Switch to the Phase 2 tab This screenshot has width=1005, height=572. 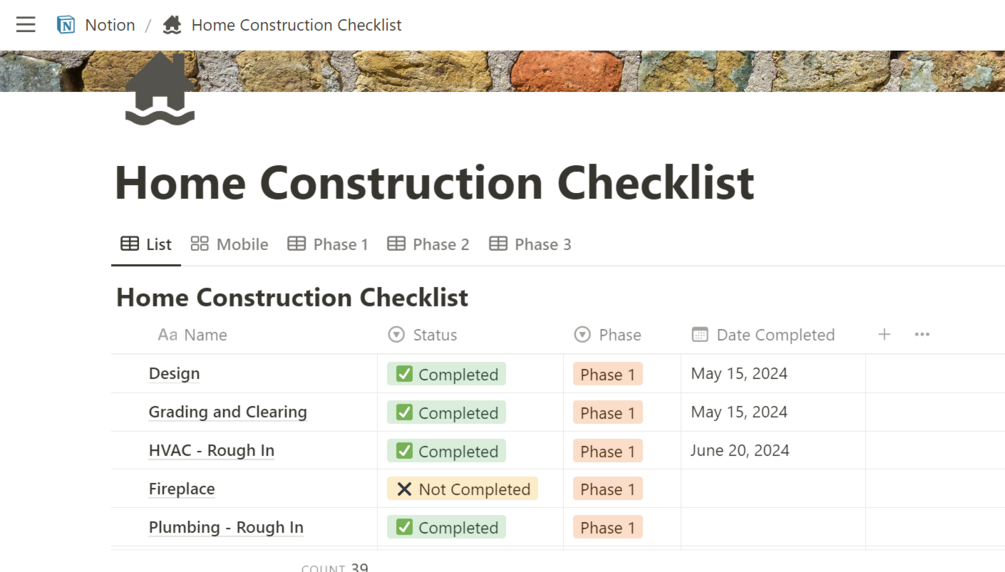[x=428, y=244]
